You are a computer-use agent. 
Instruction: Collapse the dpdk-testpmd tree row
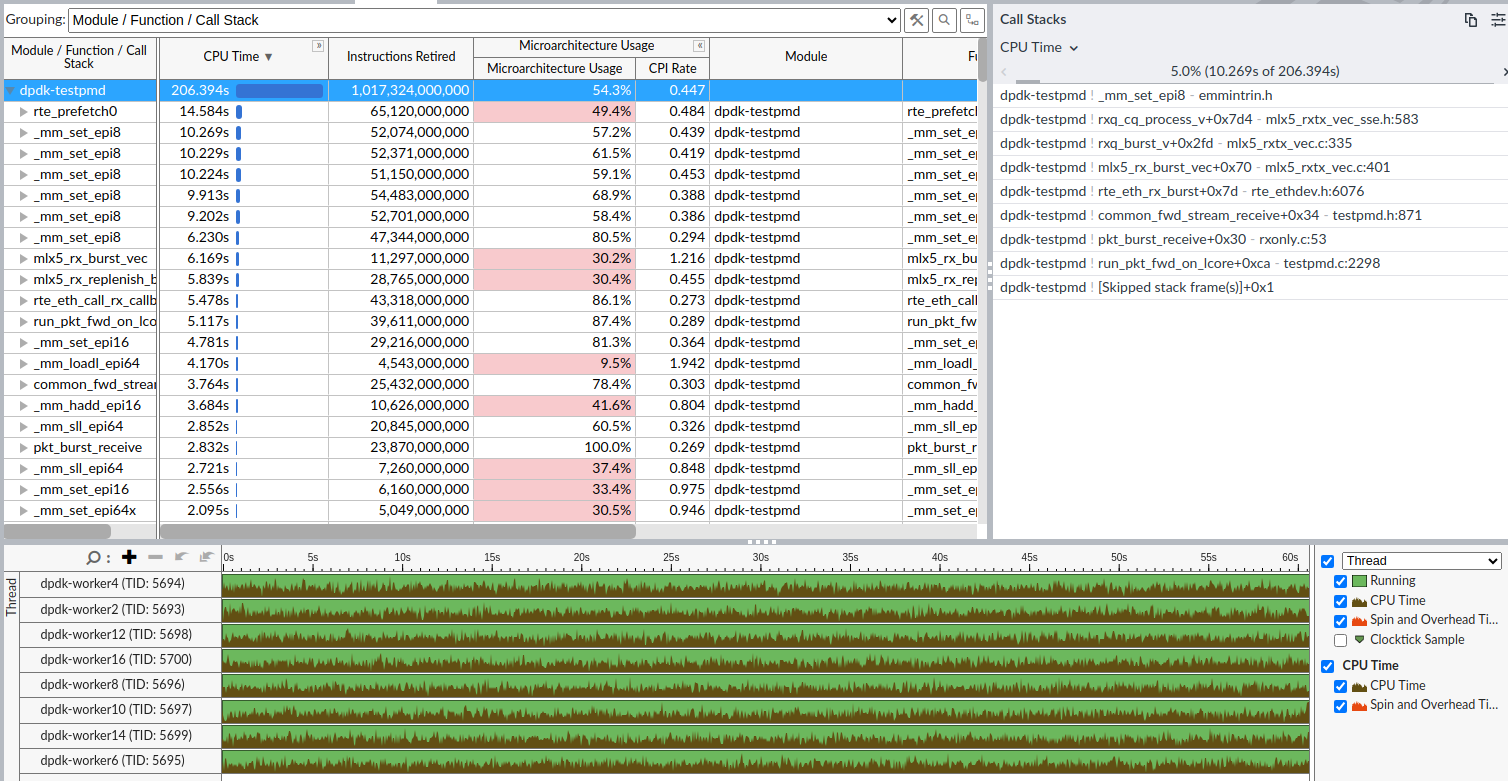11,90
